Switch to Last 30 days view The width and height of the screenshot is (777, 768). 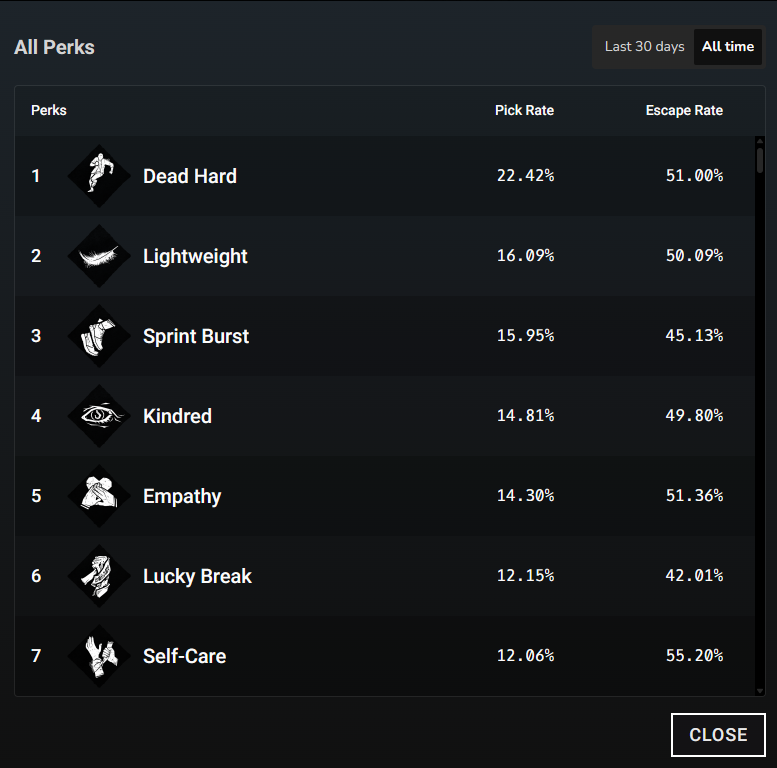tap(644, 47)
